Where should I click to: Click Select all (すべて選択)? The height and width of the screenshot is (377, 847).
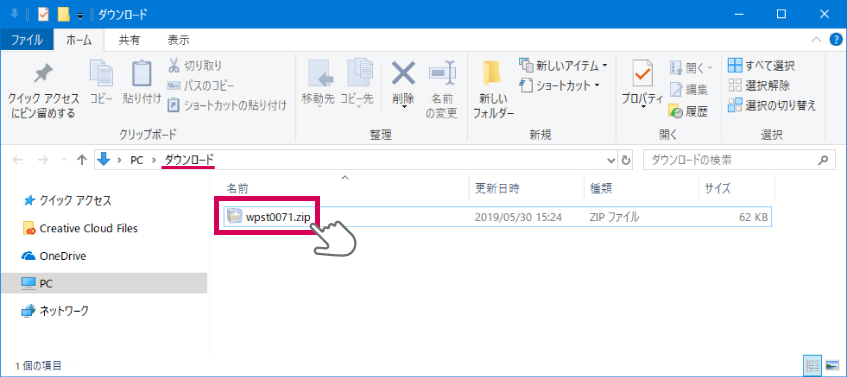(761, 66)
